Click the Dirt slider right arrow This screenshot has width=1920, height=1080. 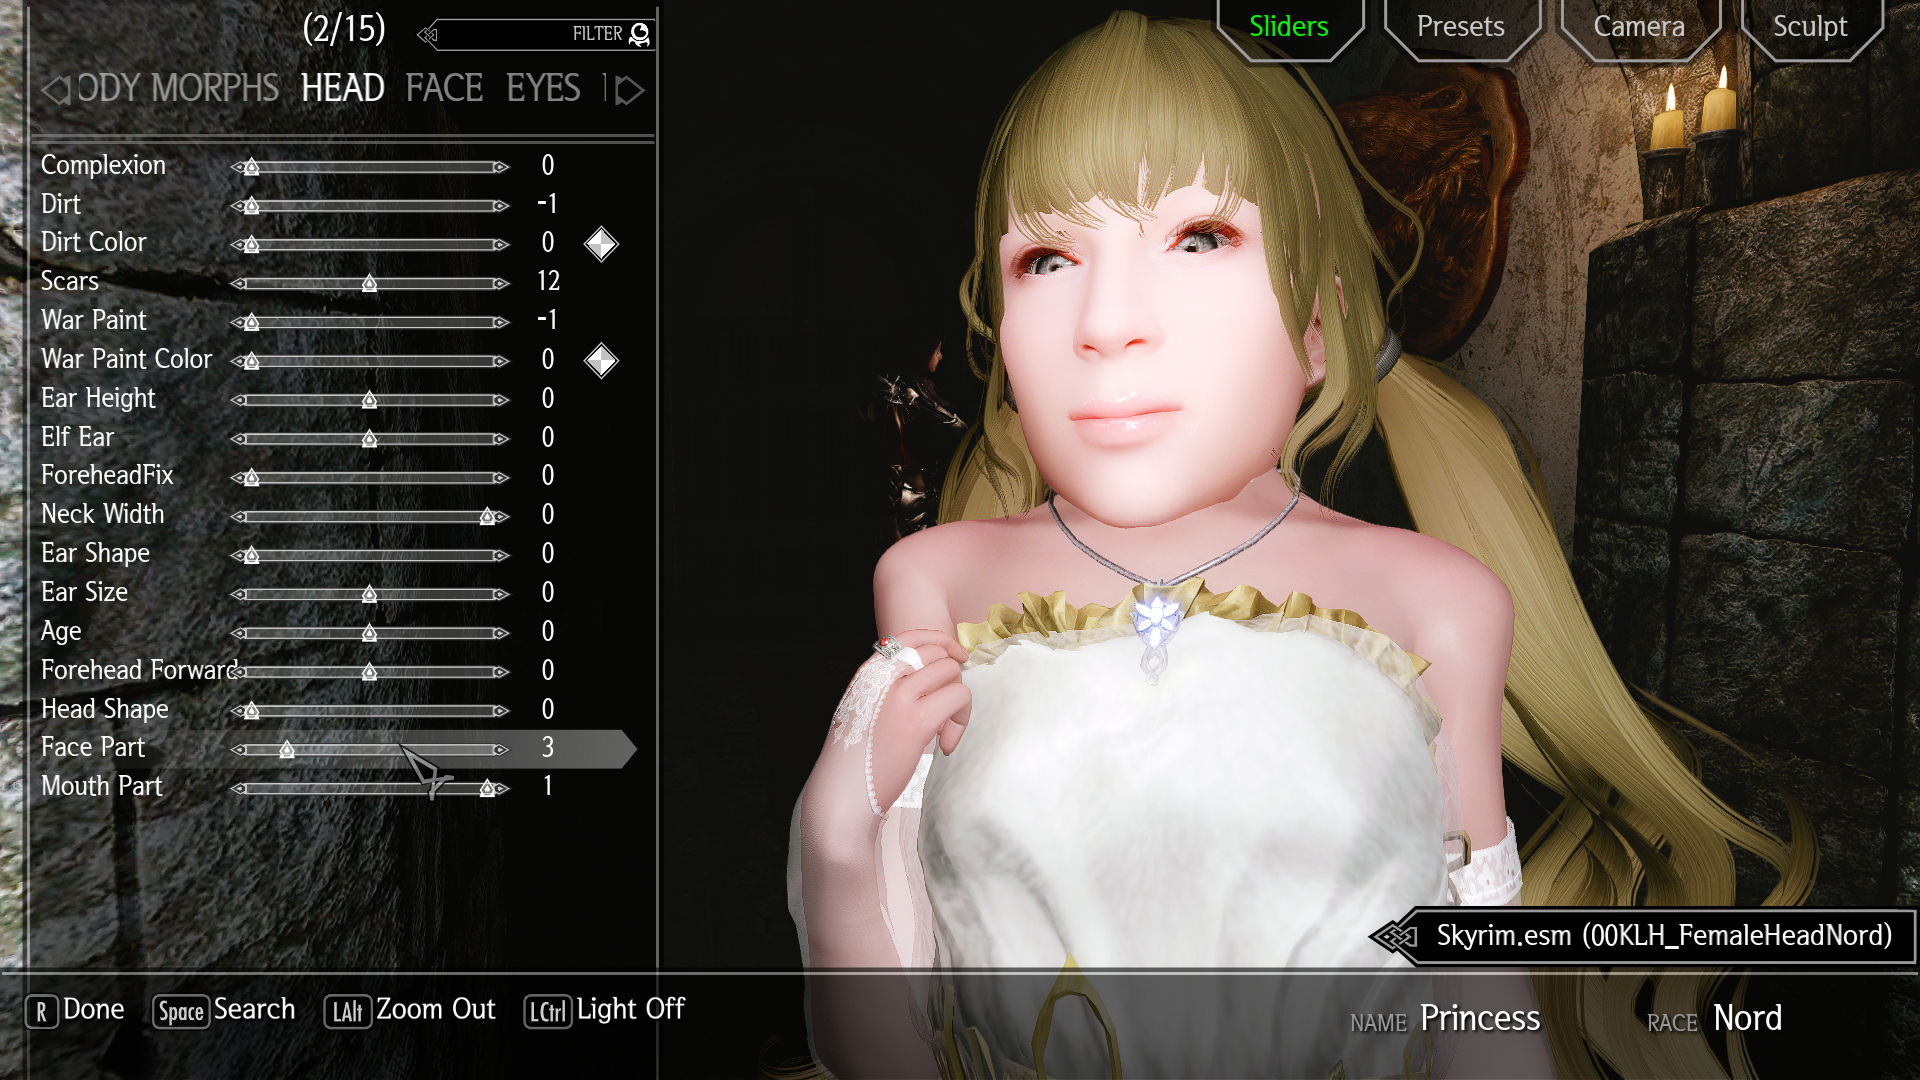pos(502,206)
